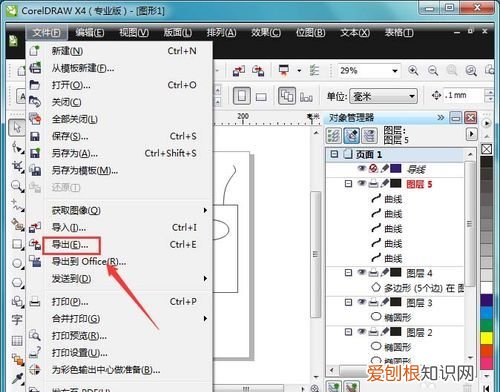
Task: Toggle printable icon of 图层 5
Action: click(374, 184)
